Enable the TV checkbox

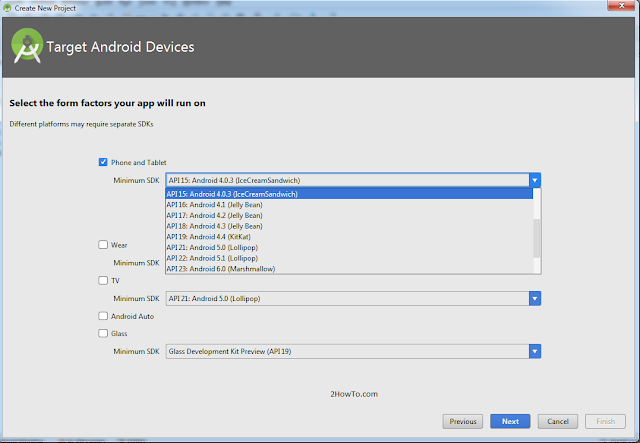point(103,280)
